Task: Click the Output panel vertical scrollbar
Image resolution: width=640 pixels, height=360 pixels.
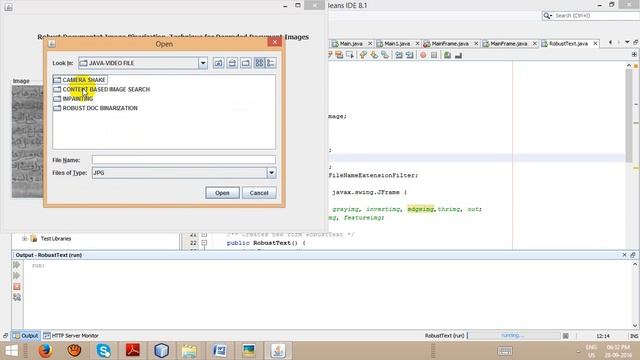Action: click(635, 295)
